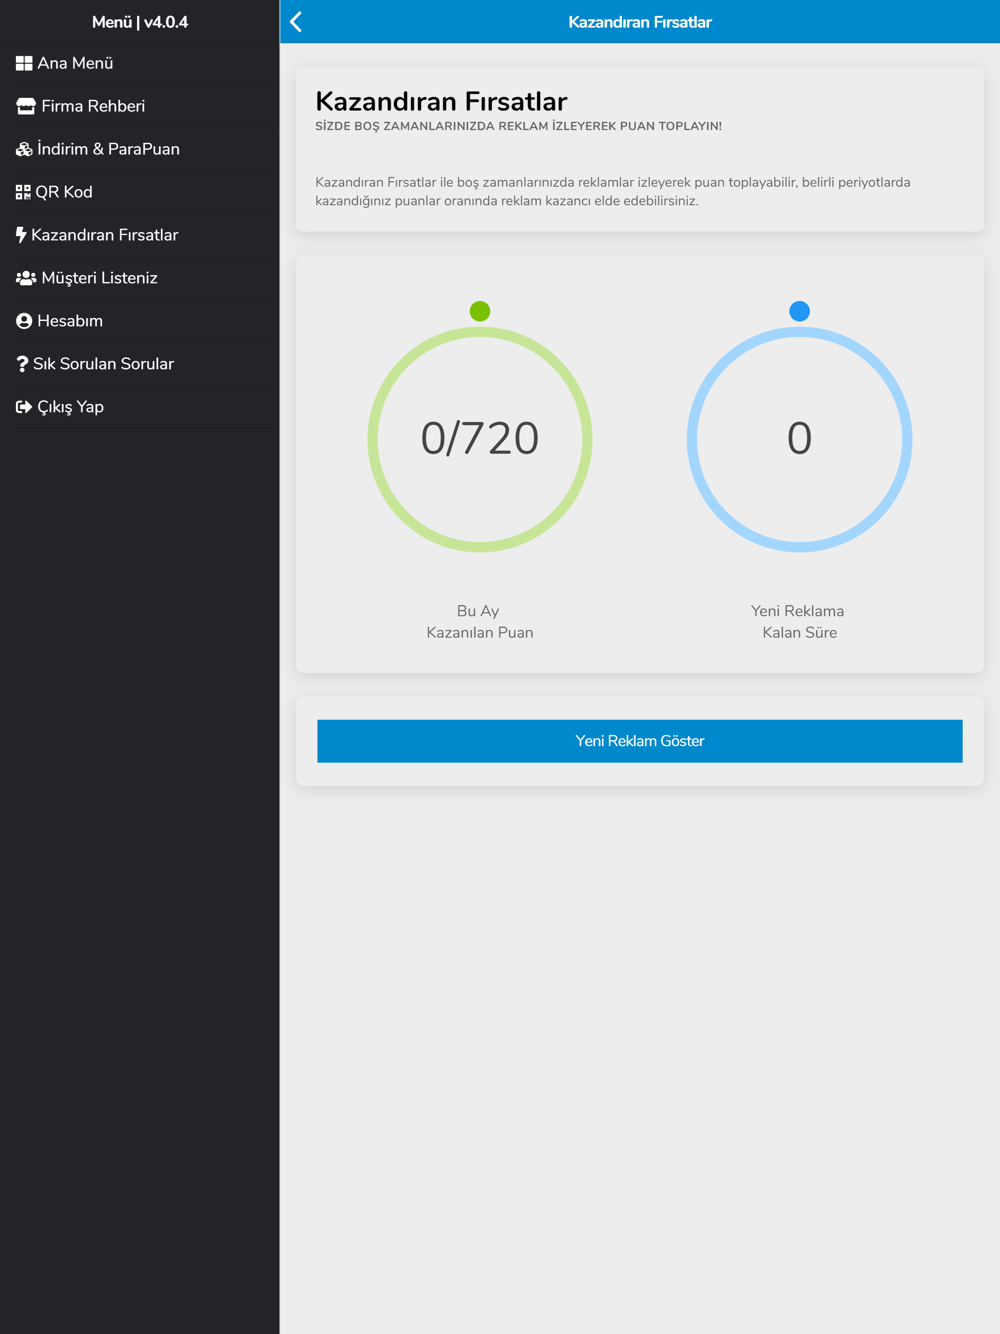Go back using the header arrow
The height and width of the screenshot is (1334, 1000).
click(x=296, y=22)
